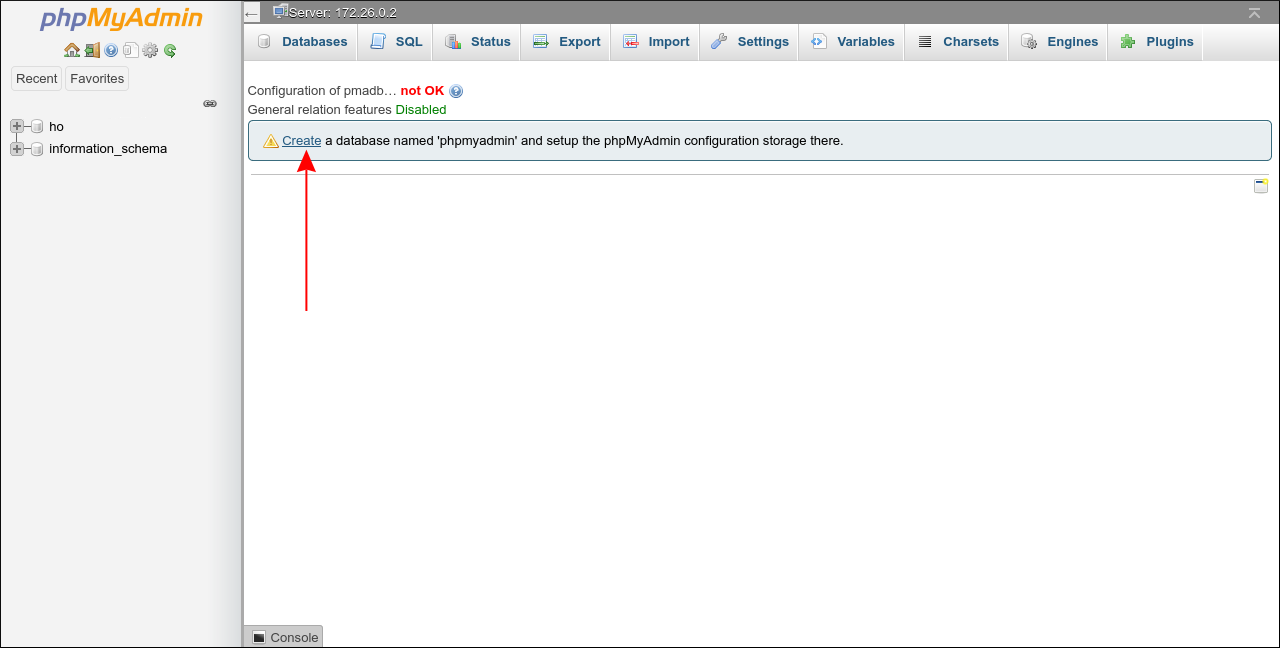1280x648 pixels.
Task: Open phpMyAdmin documentation via question mark icon
Action: point(111,48)
